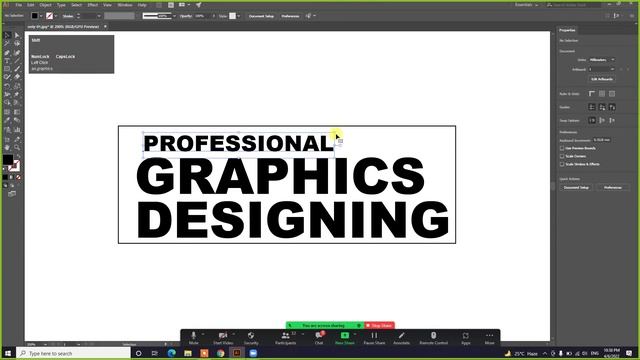Image resolution: width=640 pixels, height=360 pixels.
Task: Toggle the grid icon in Ruler & Grids
Action: [x=602, y=93]
